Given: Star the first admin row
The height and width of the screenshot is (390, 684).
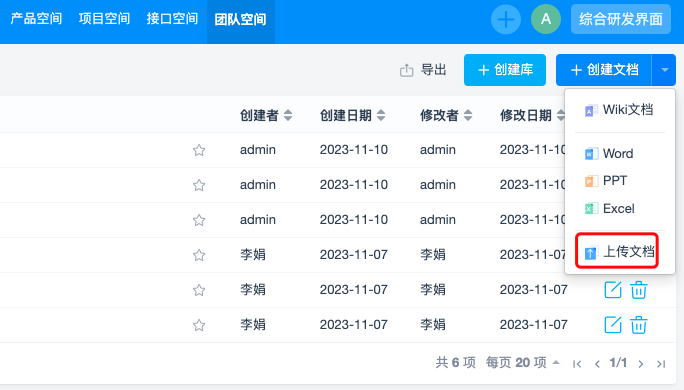Looking at the screenshot, I should (199, 150).
